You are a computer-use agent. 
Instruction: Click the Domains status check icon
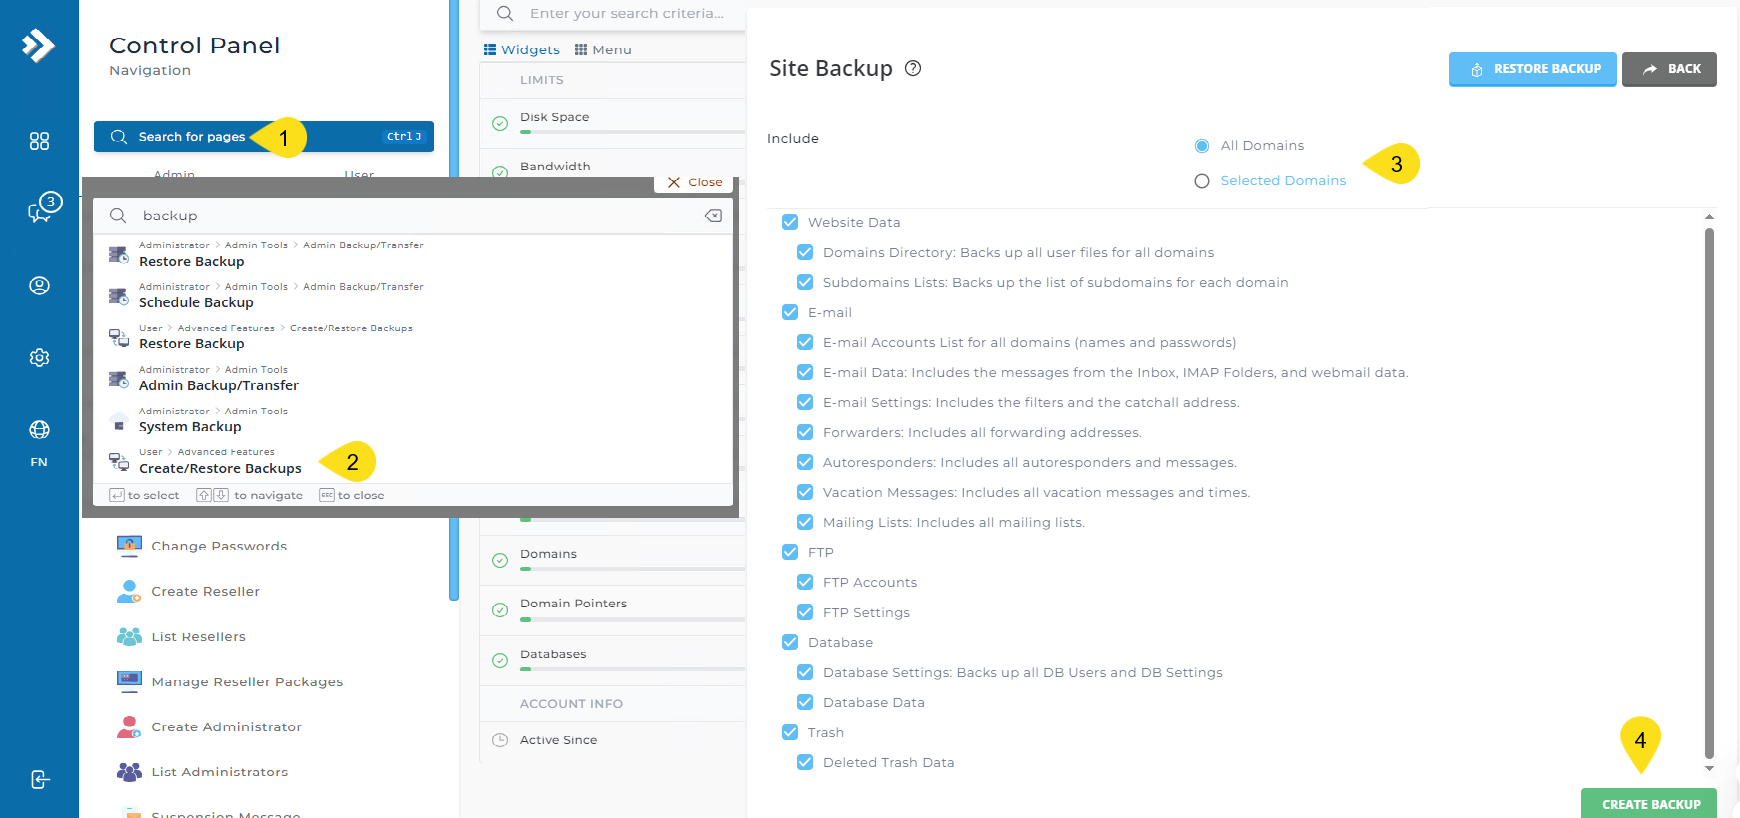tap(500, 561)
